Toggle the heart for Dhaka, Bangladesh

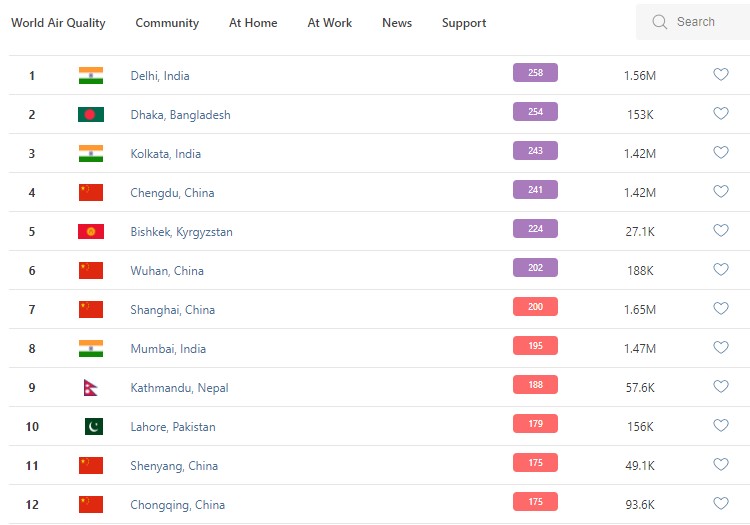[720, 114]
